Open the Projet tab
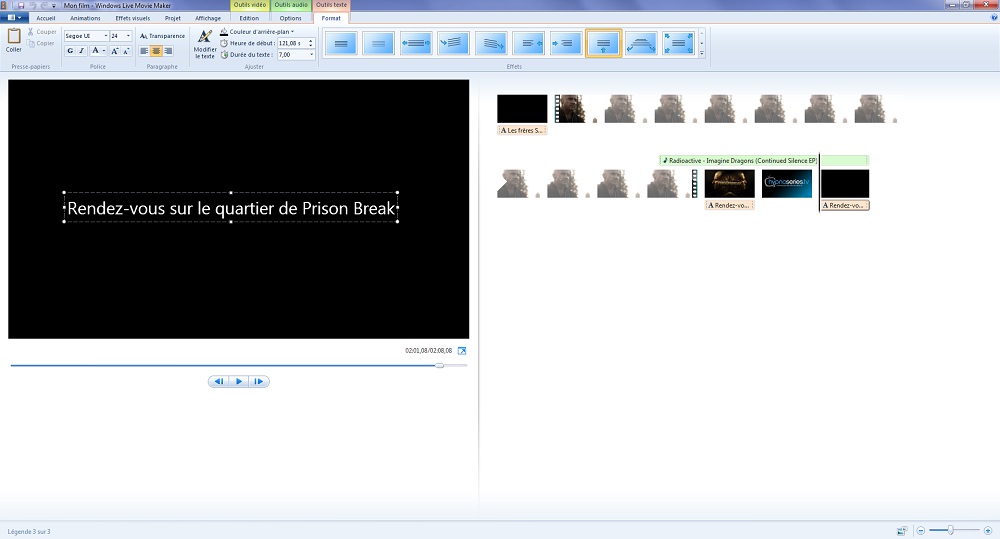Image resolution: width=1000 pixels, height=539 pixels. 173,18
